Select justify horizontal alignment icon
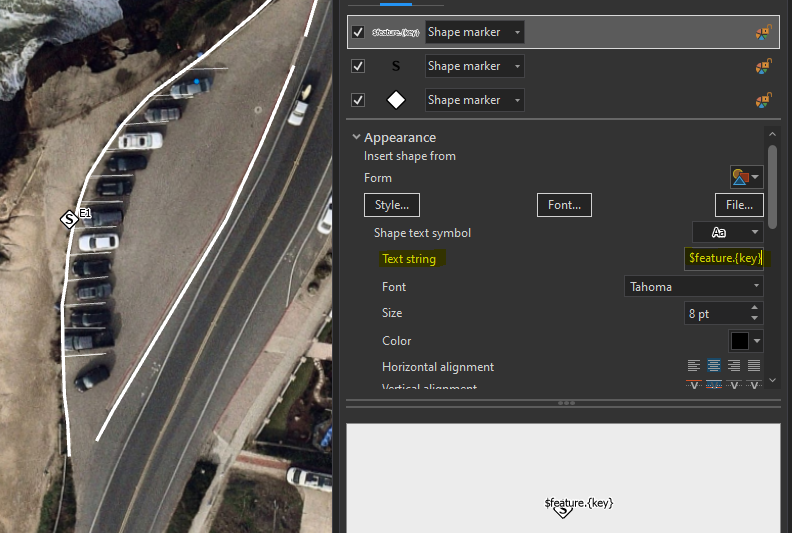The height and width of the screenshot is (533, 792). pyautogui.click(x=754, y=365)
